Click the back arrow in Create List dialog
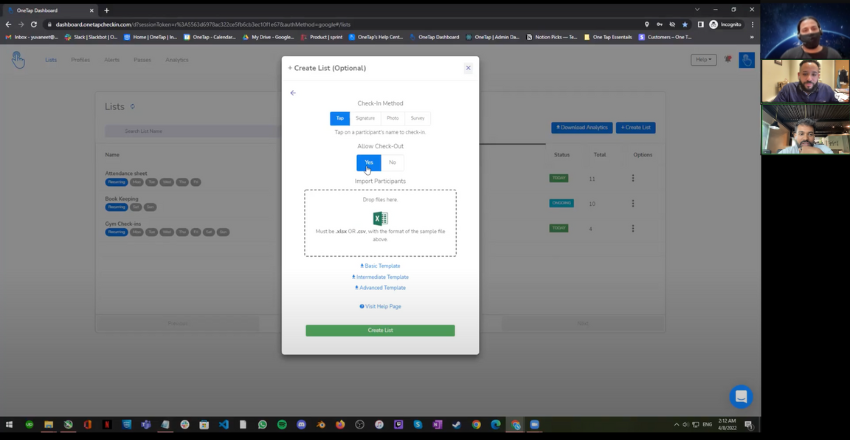The image size is (850, 440). tap(293, 93)
